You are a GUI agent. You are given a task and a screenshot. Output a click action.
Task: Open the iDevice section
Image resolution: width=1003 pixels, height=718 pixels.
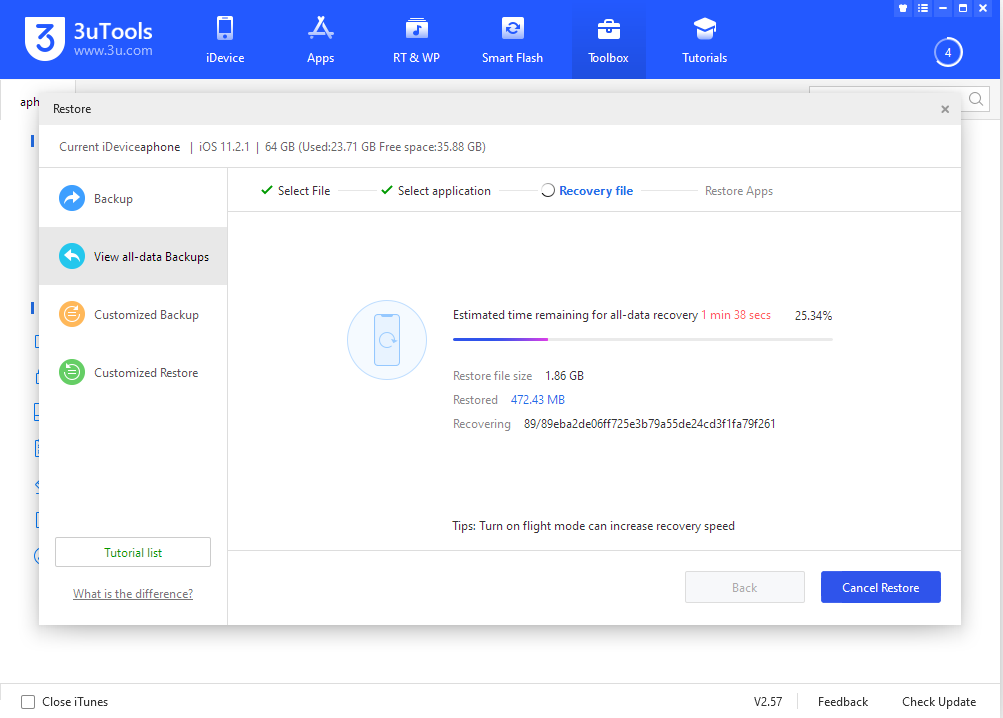(x=224, y=40)
